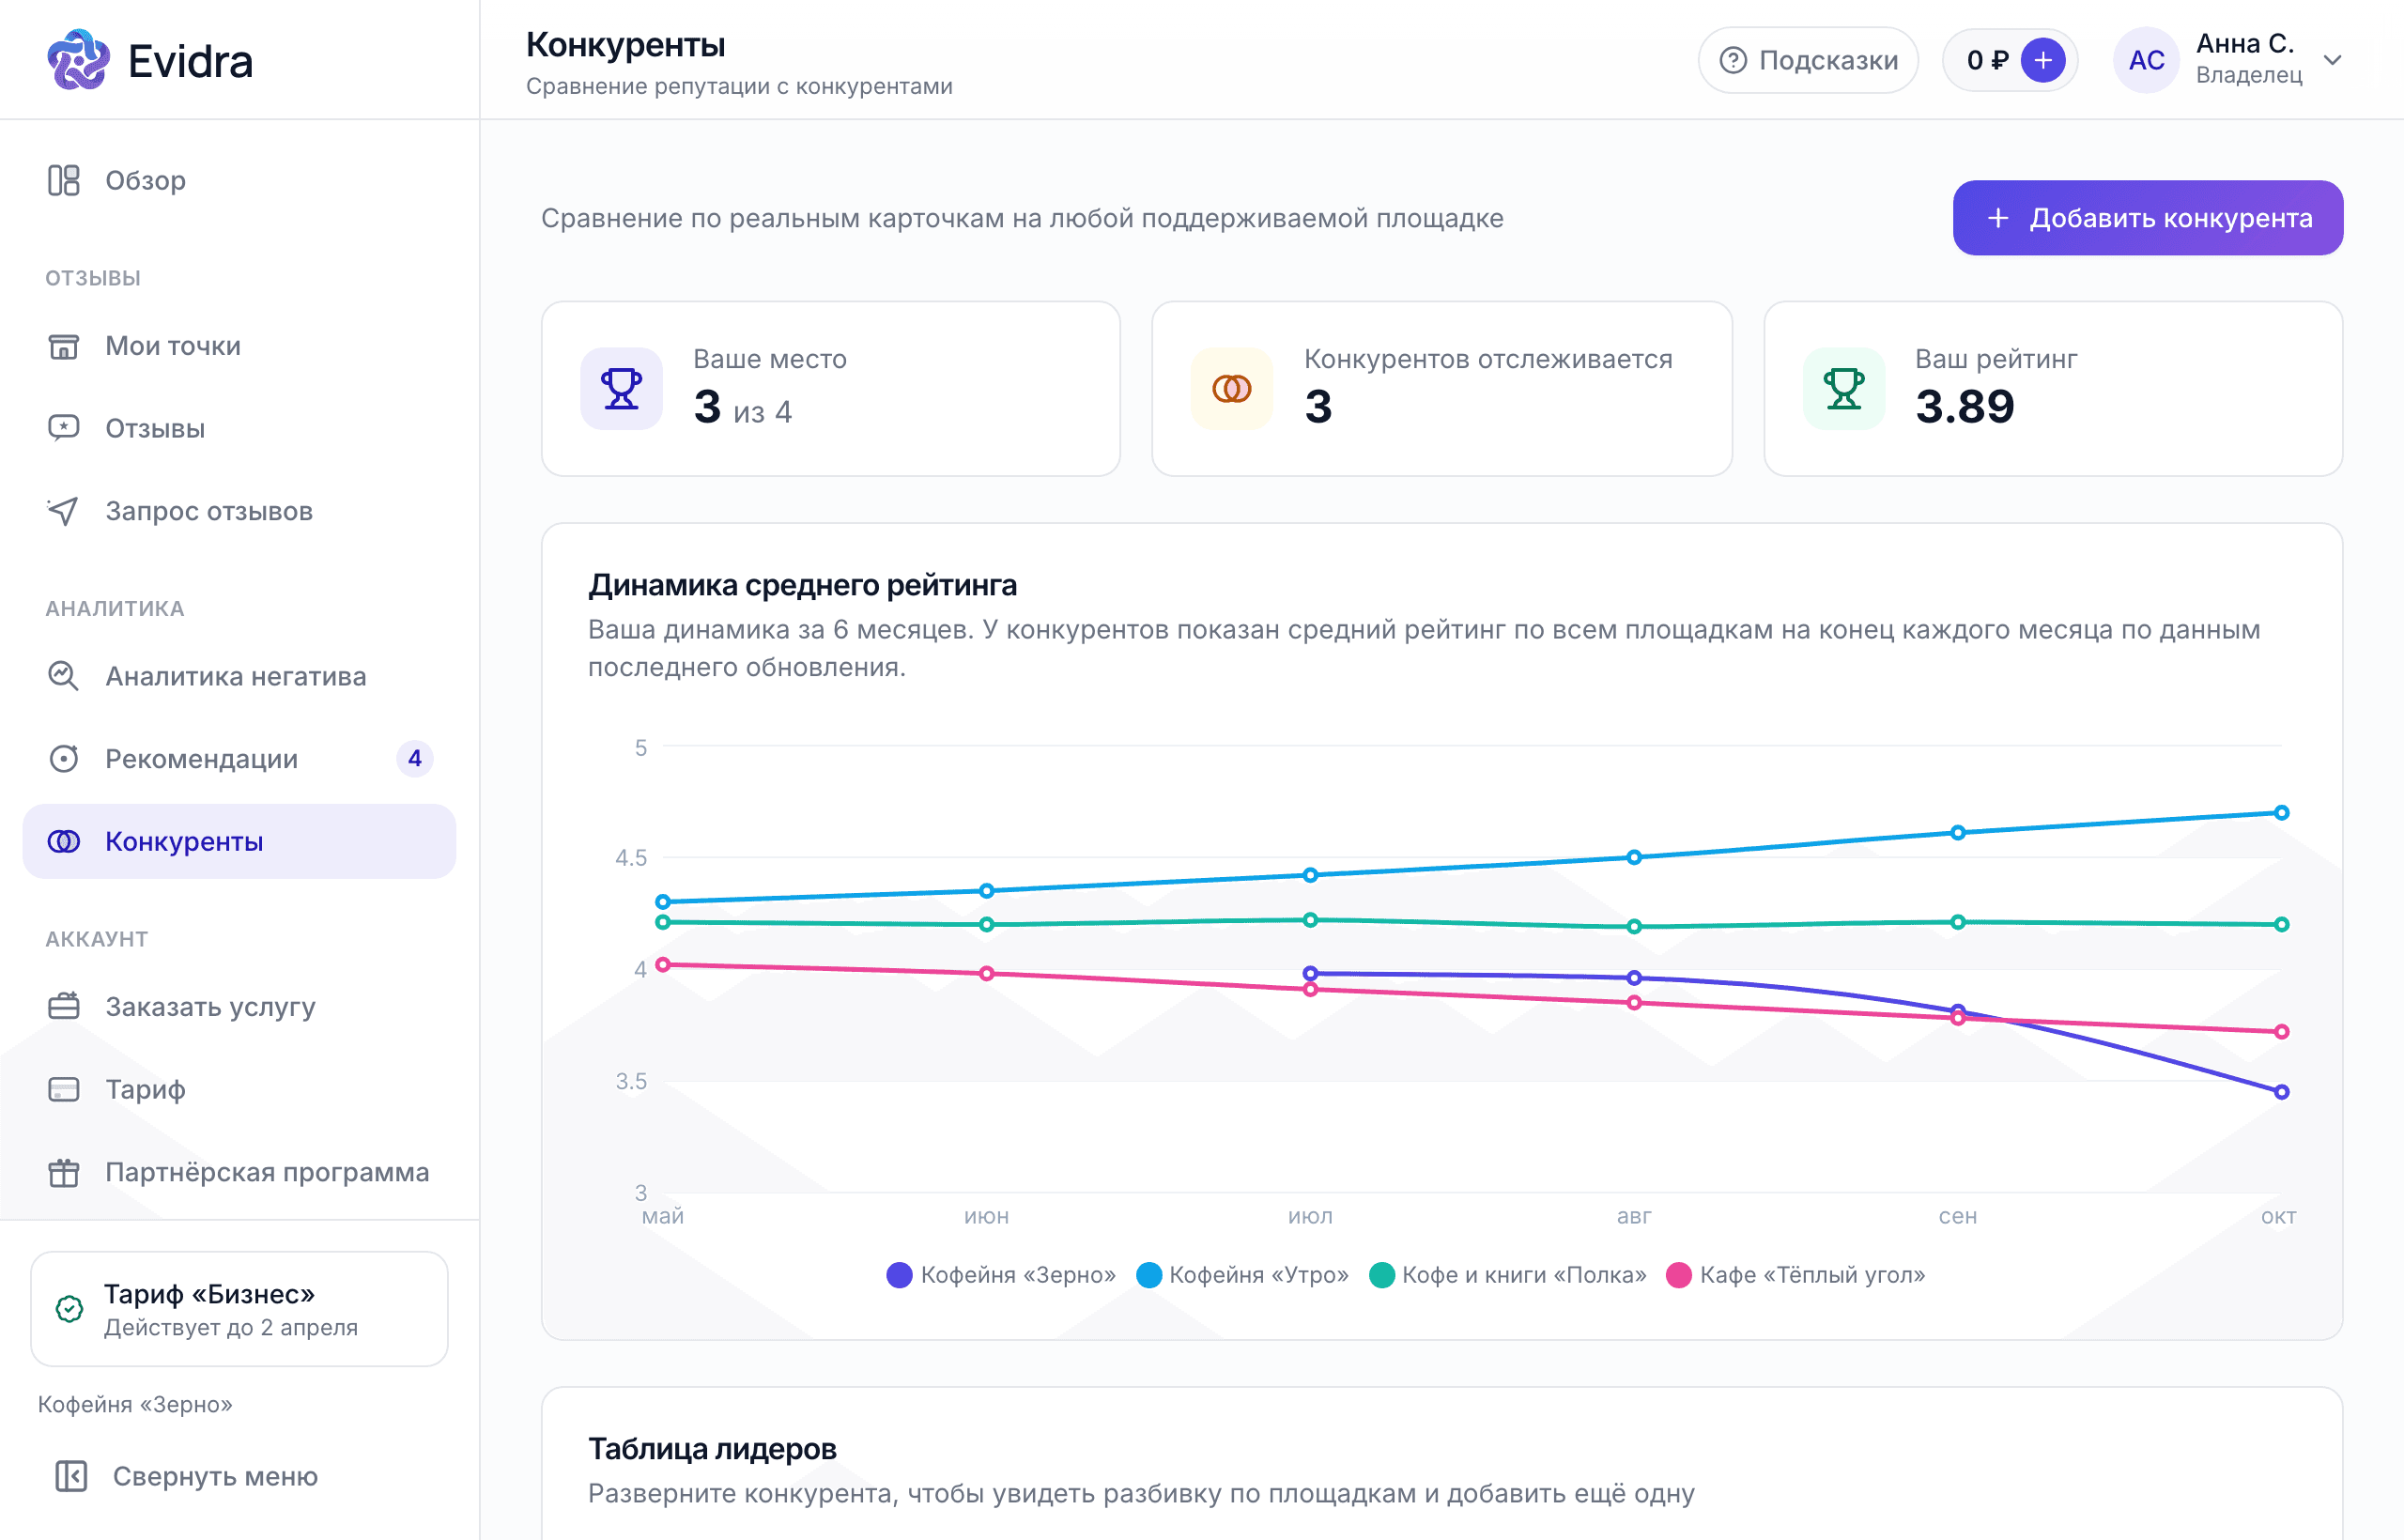Toggle Кофейня «Утро» legend series

pos(1243,1275)
